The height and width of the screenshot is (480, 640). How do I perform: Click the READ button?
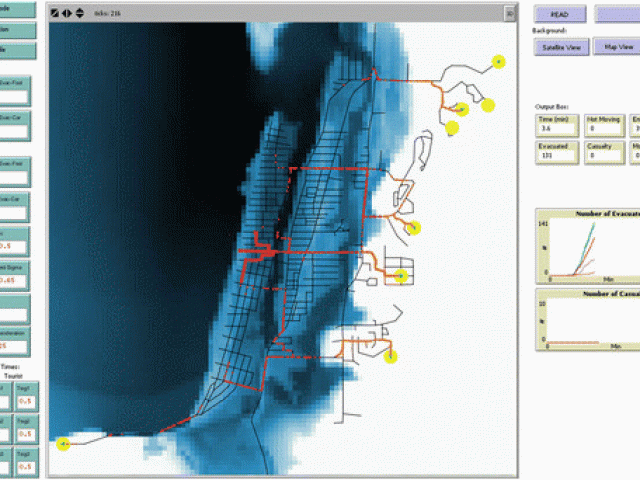pyautogui.click(x=560, y=14)
